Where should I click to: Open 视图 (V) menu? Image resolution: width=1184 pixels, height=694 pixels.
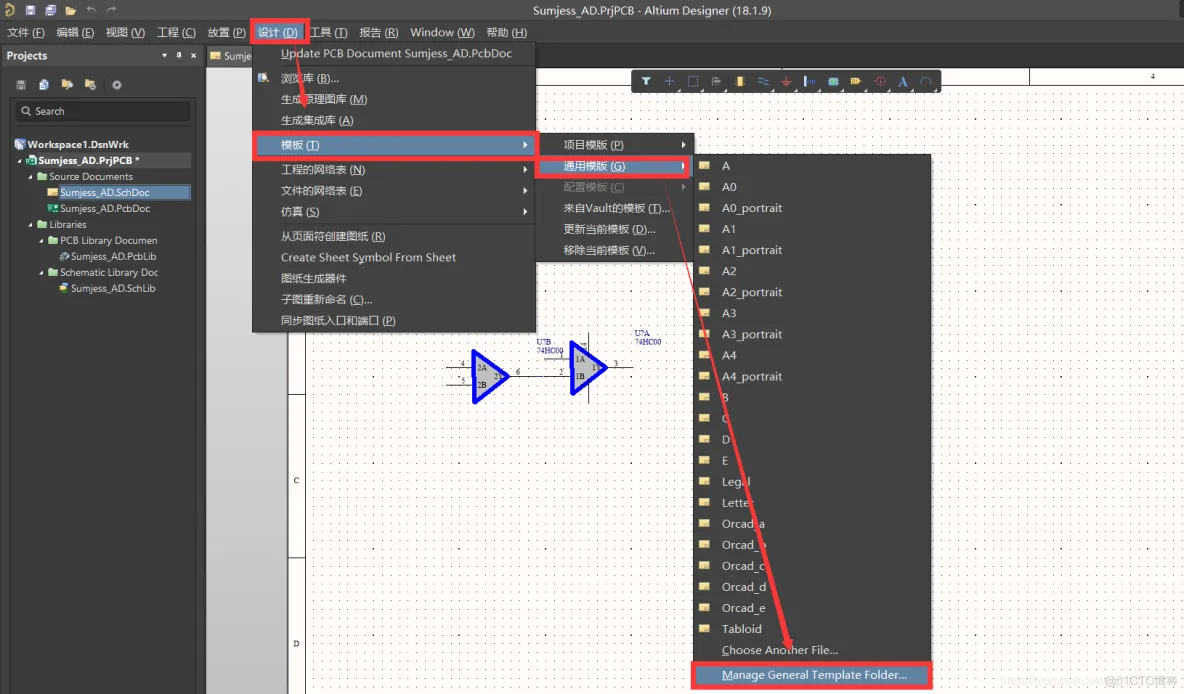125,32
